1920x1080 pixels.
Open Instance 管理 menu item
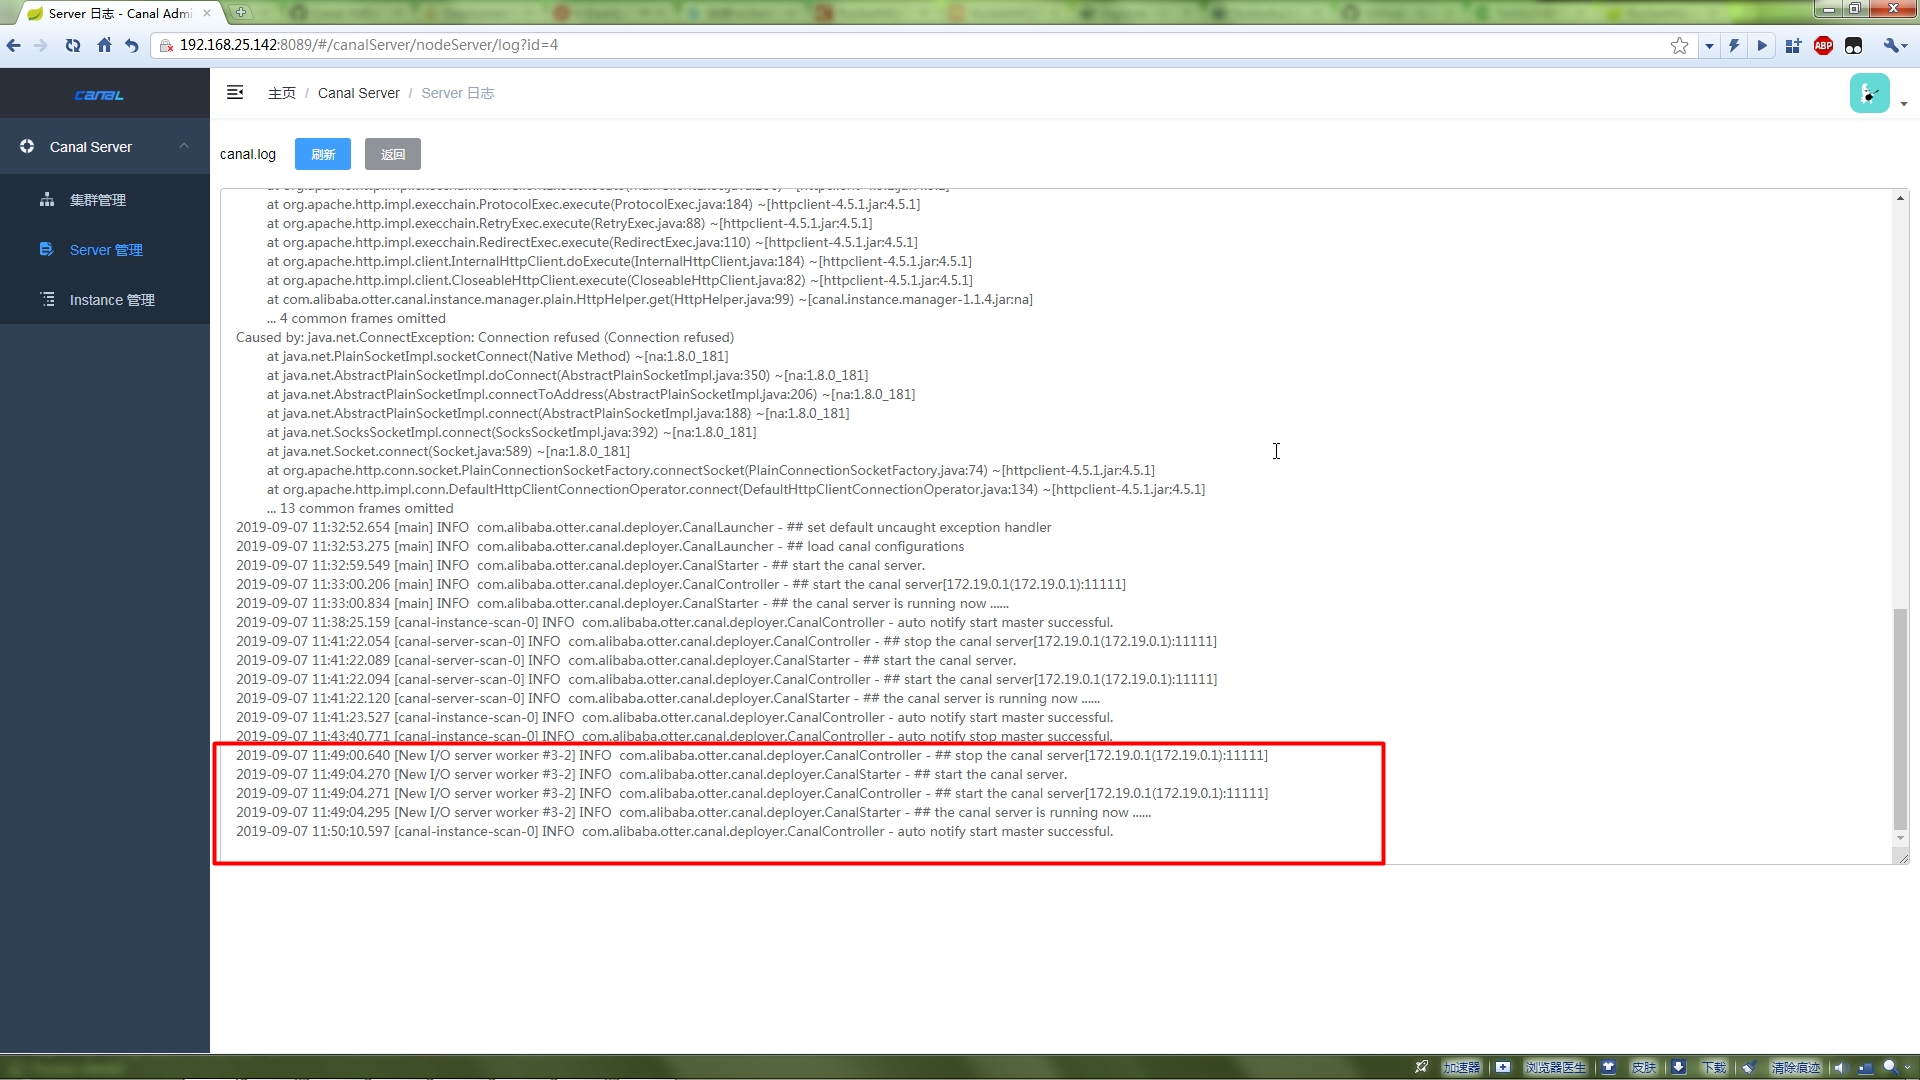pyautogui.click(x=105, y=300)
